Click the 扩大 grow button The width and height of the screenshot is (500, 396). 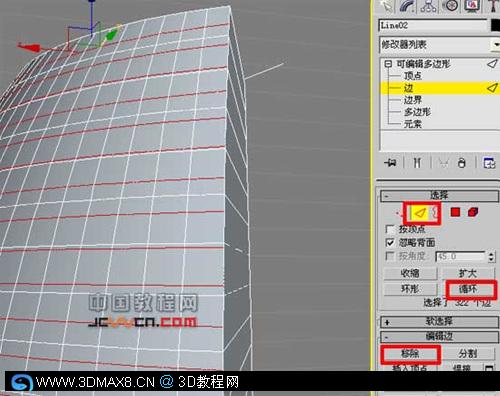coord(468,273)
